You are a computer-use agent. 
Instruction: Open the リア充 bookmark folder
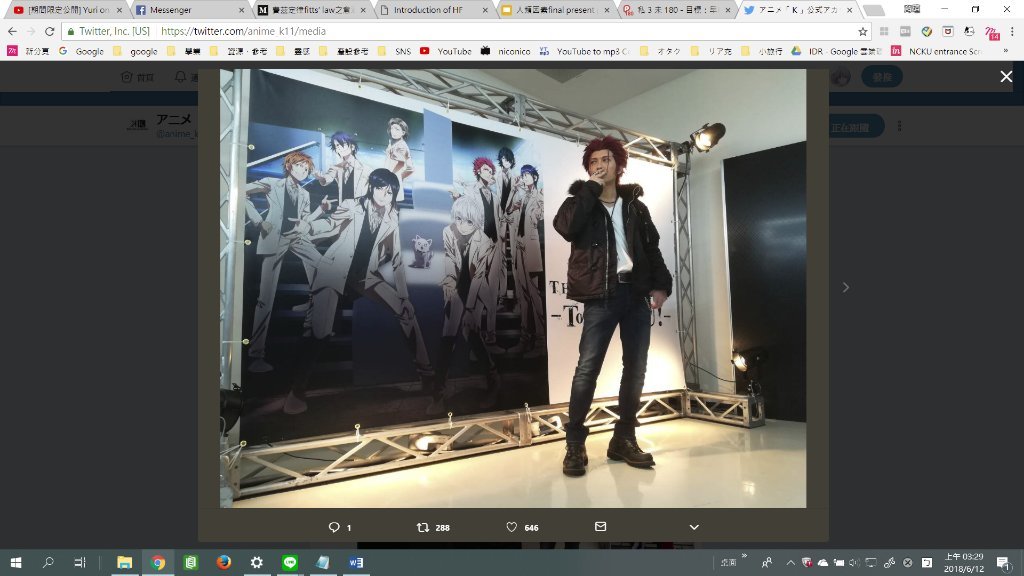coord(711,51)
